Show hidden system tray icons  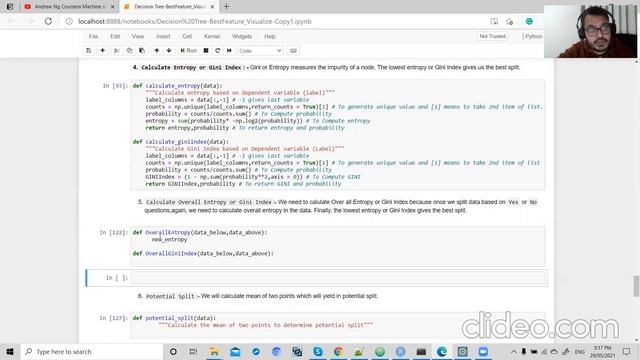pyautogui.click(x=513, y=351)
